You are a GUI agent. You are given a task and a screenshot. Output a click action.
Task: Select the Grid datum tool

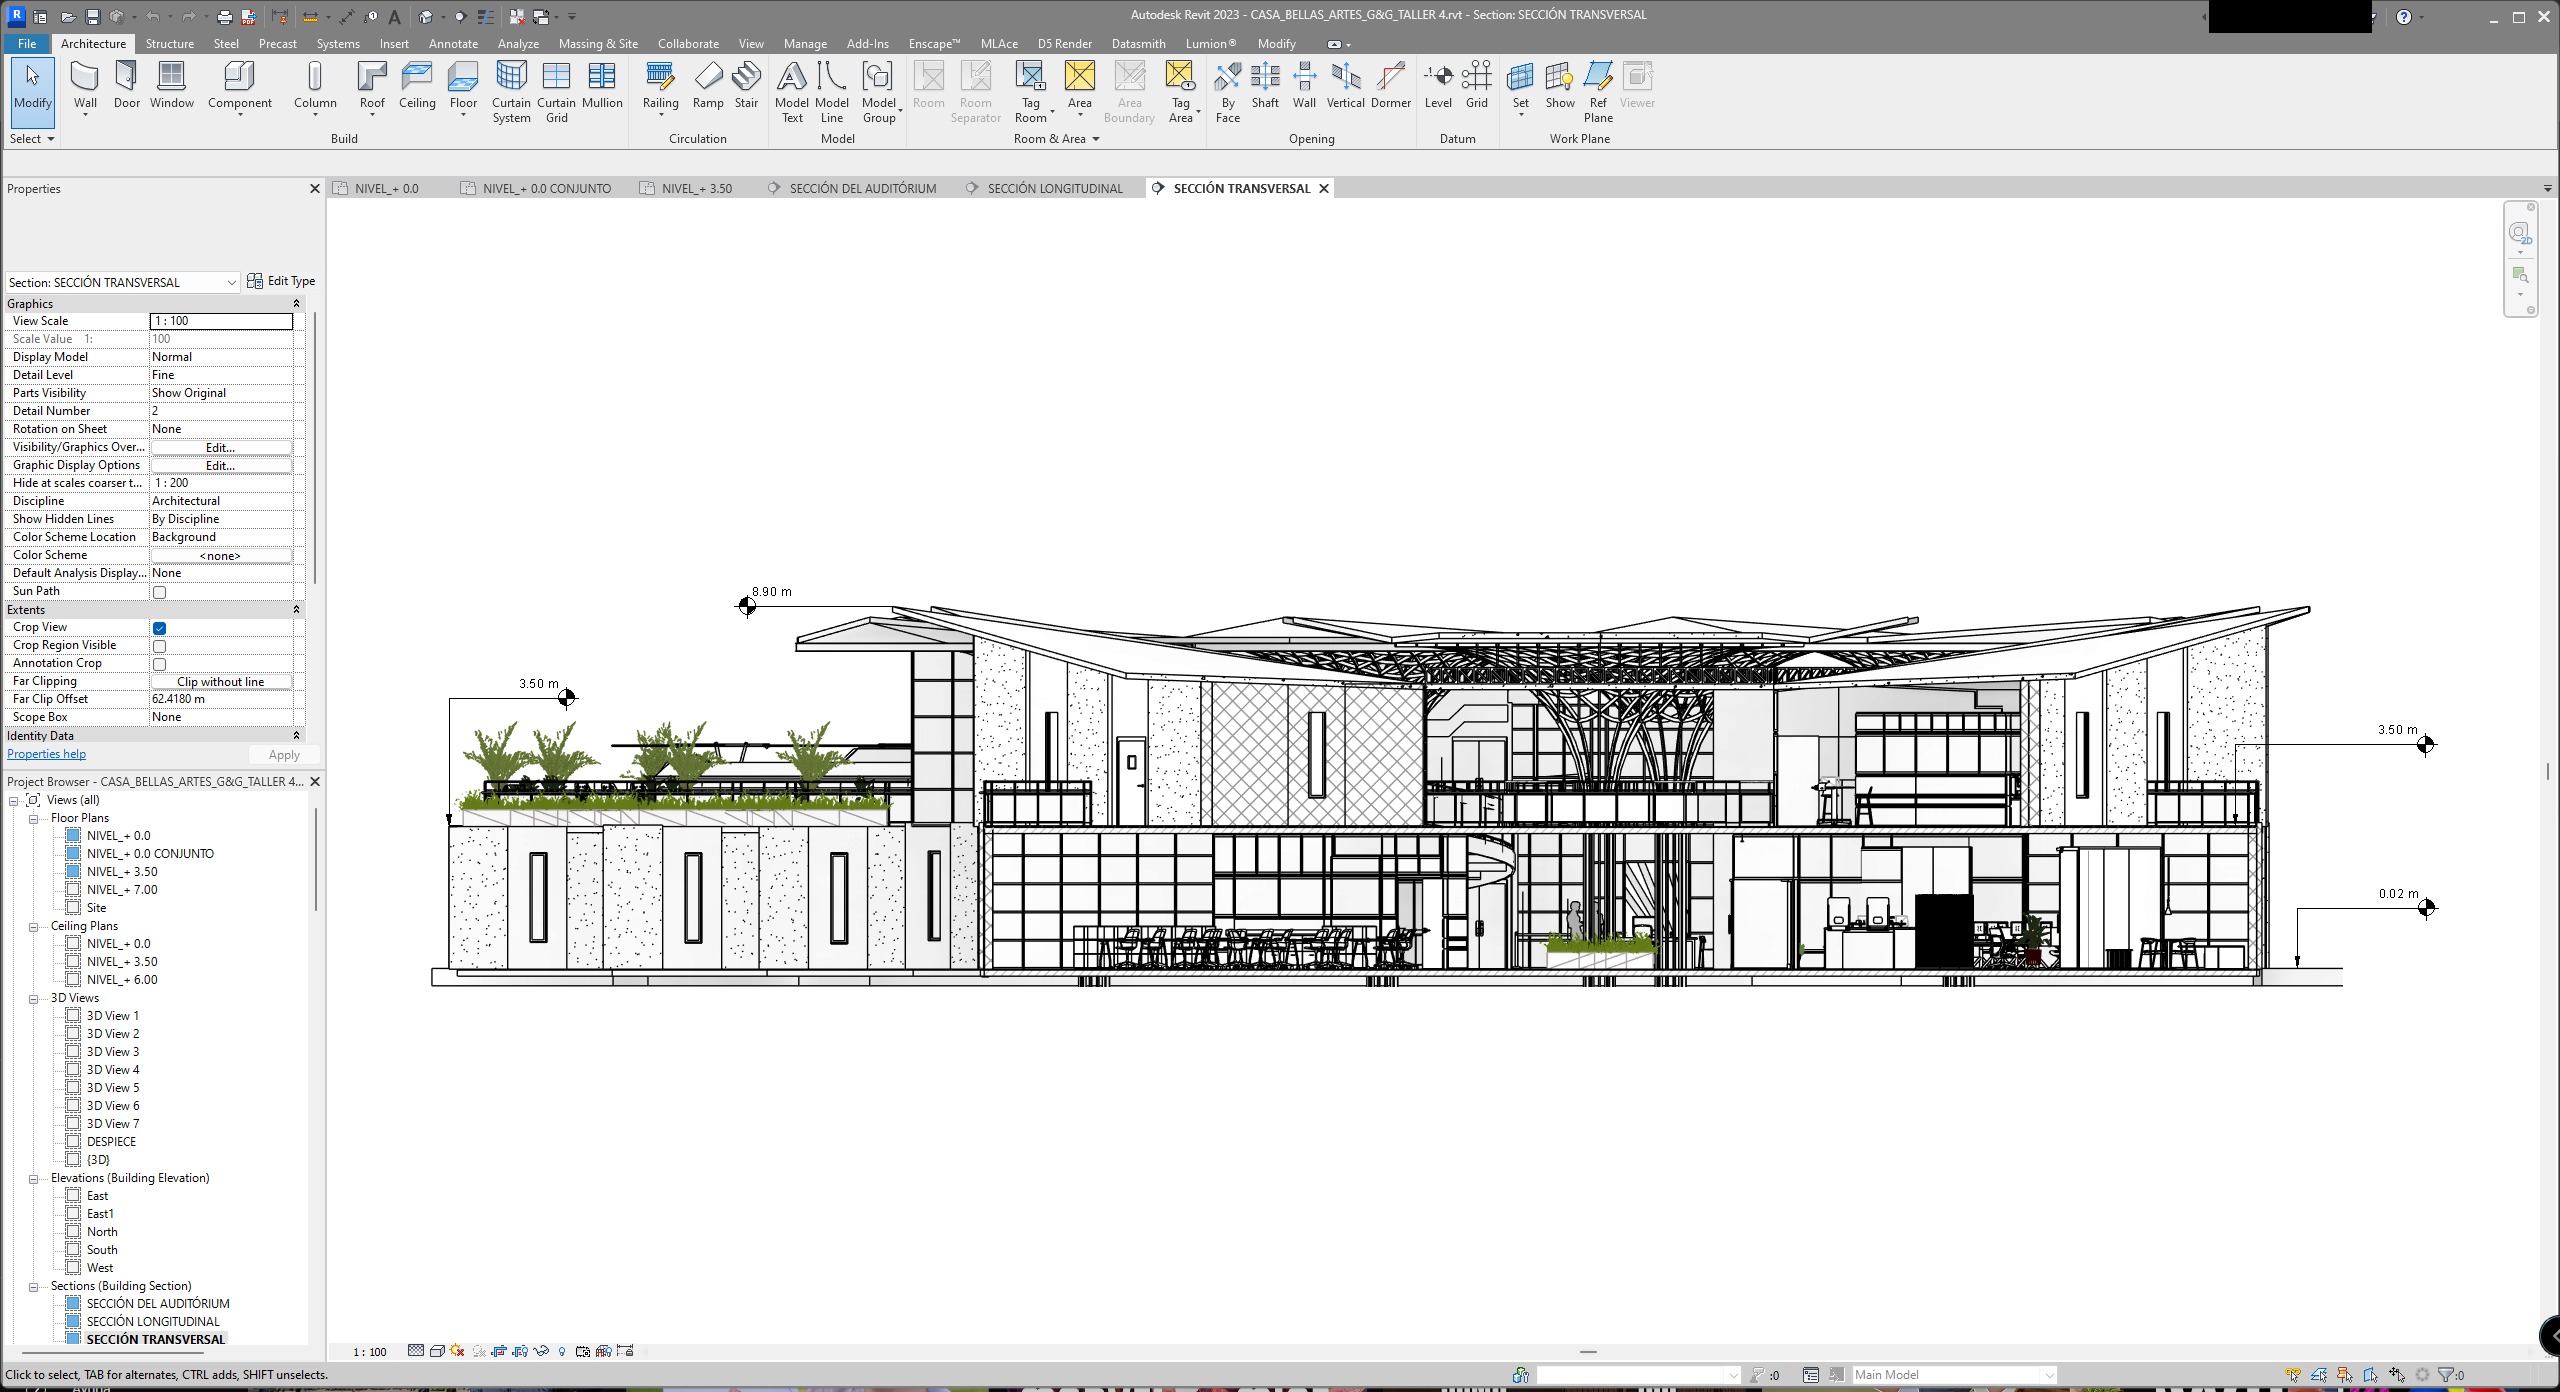tap(1477, 86)
